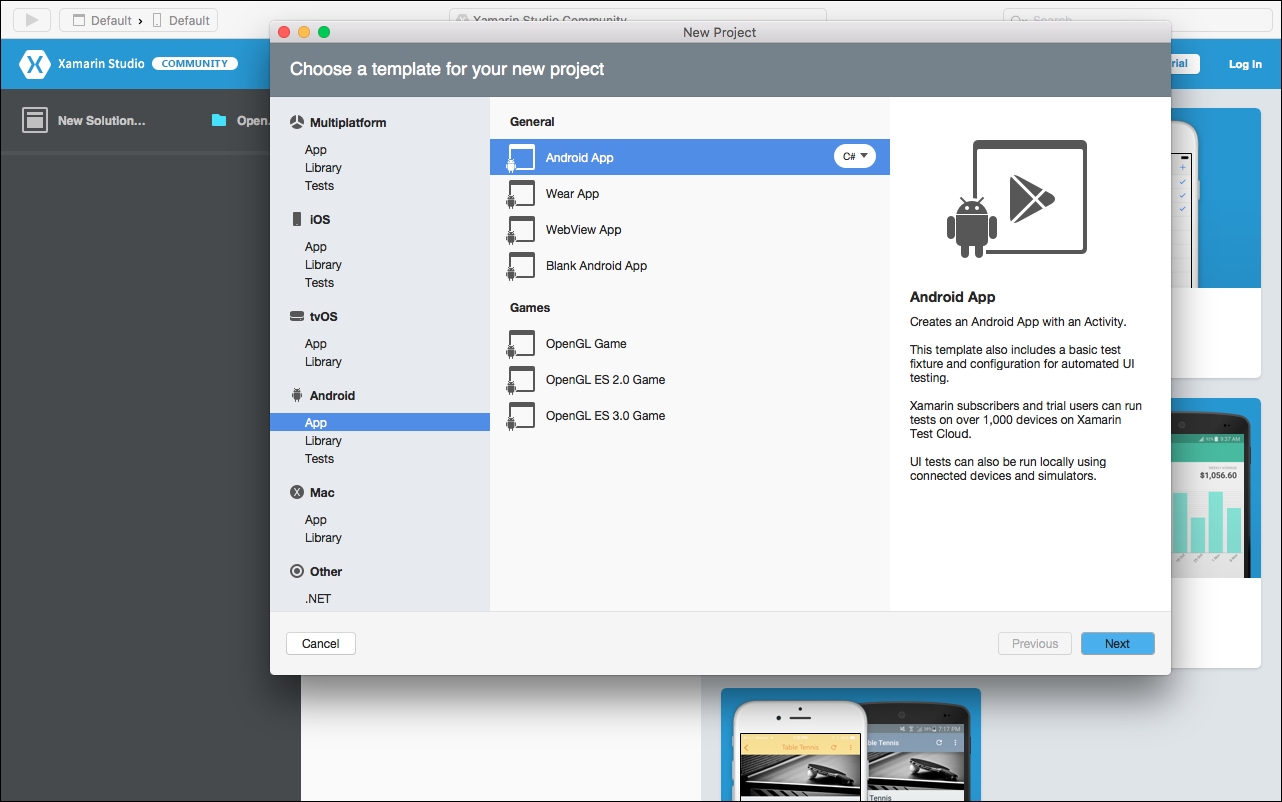Click the OpenGL ES 3.0 Game label

(x=605, y=416)
